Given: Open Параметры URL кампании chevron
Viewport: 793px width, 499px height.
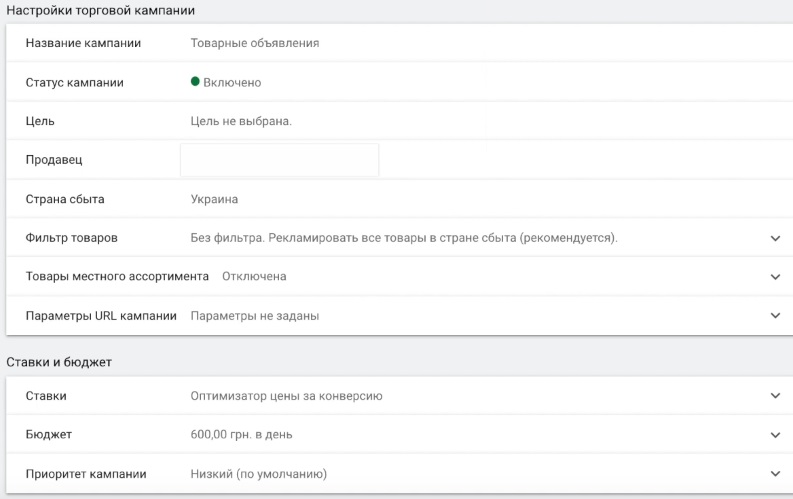Looking at the screenshot, I should [x=775, y=315].
